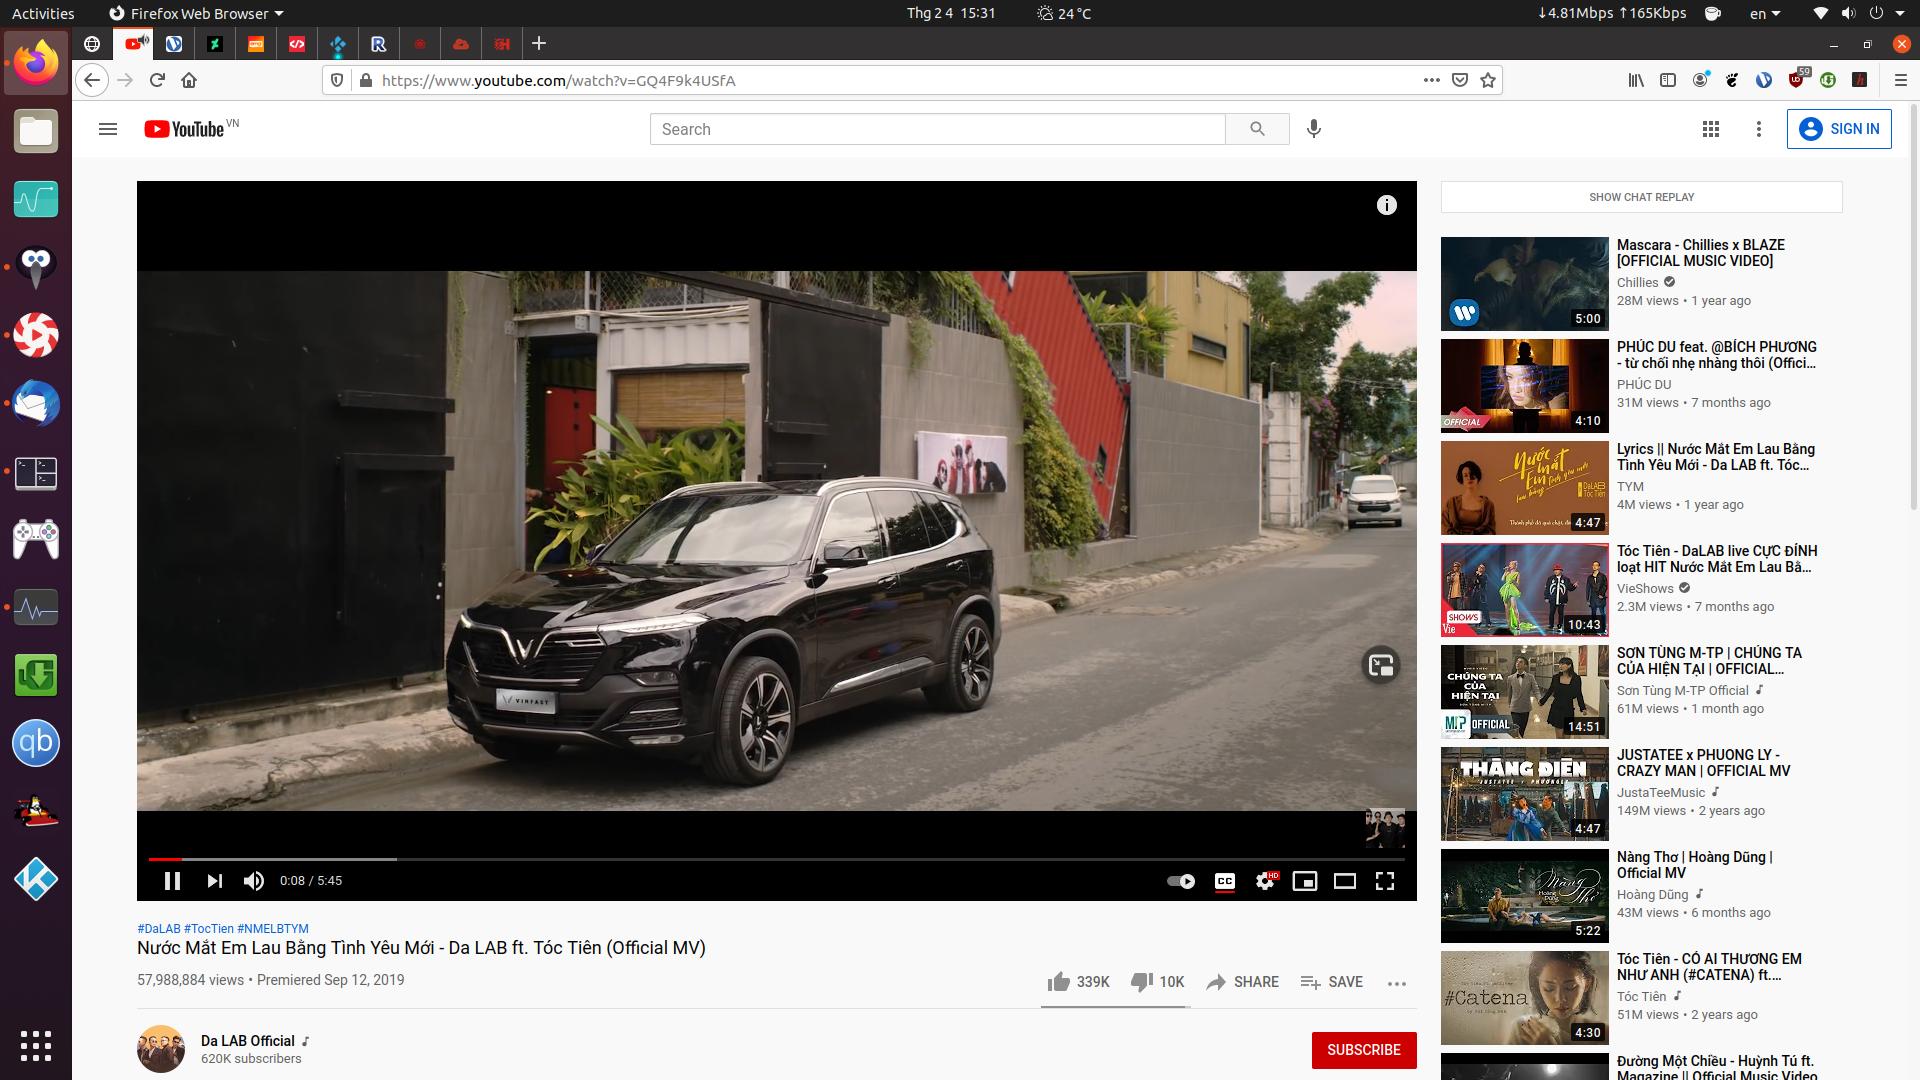Viewport: 1920px width, 1080px height.
Task: Open the 'en' input language dropdown
Action: [1765, 13]
